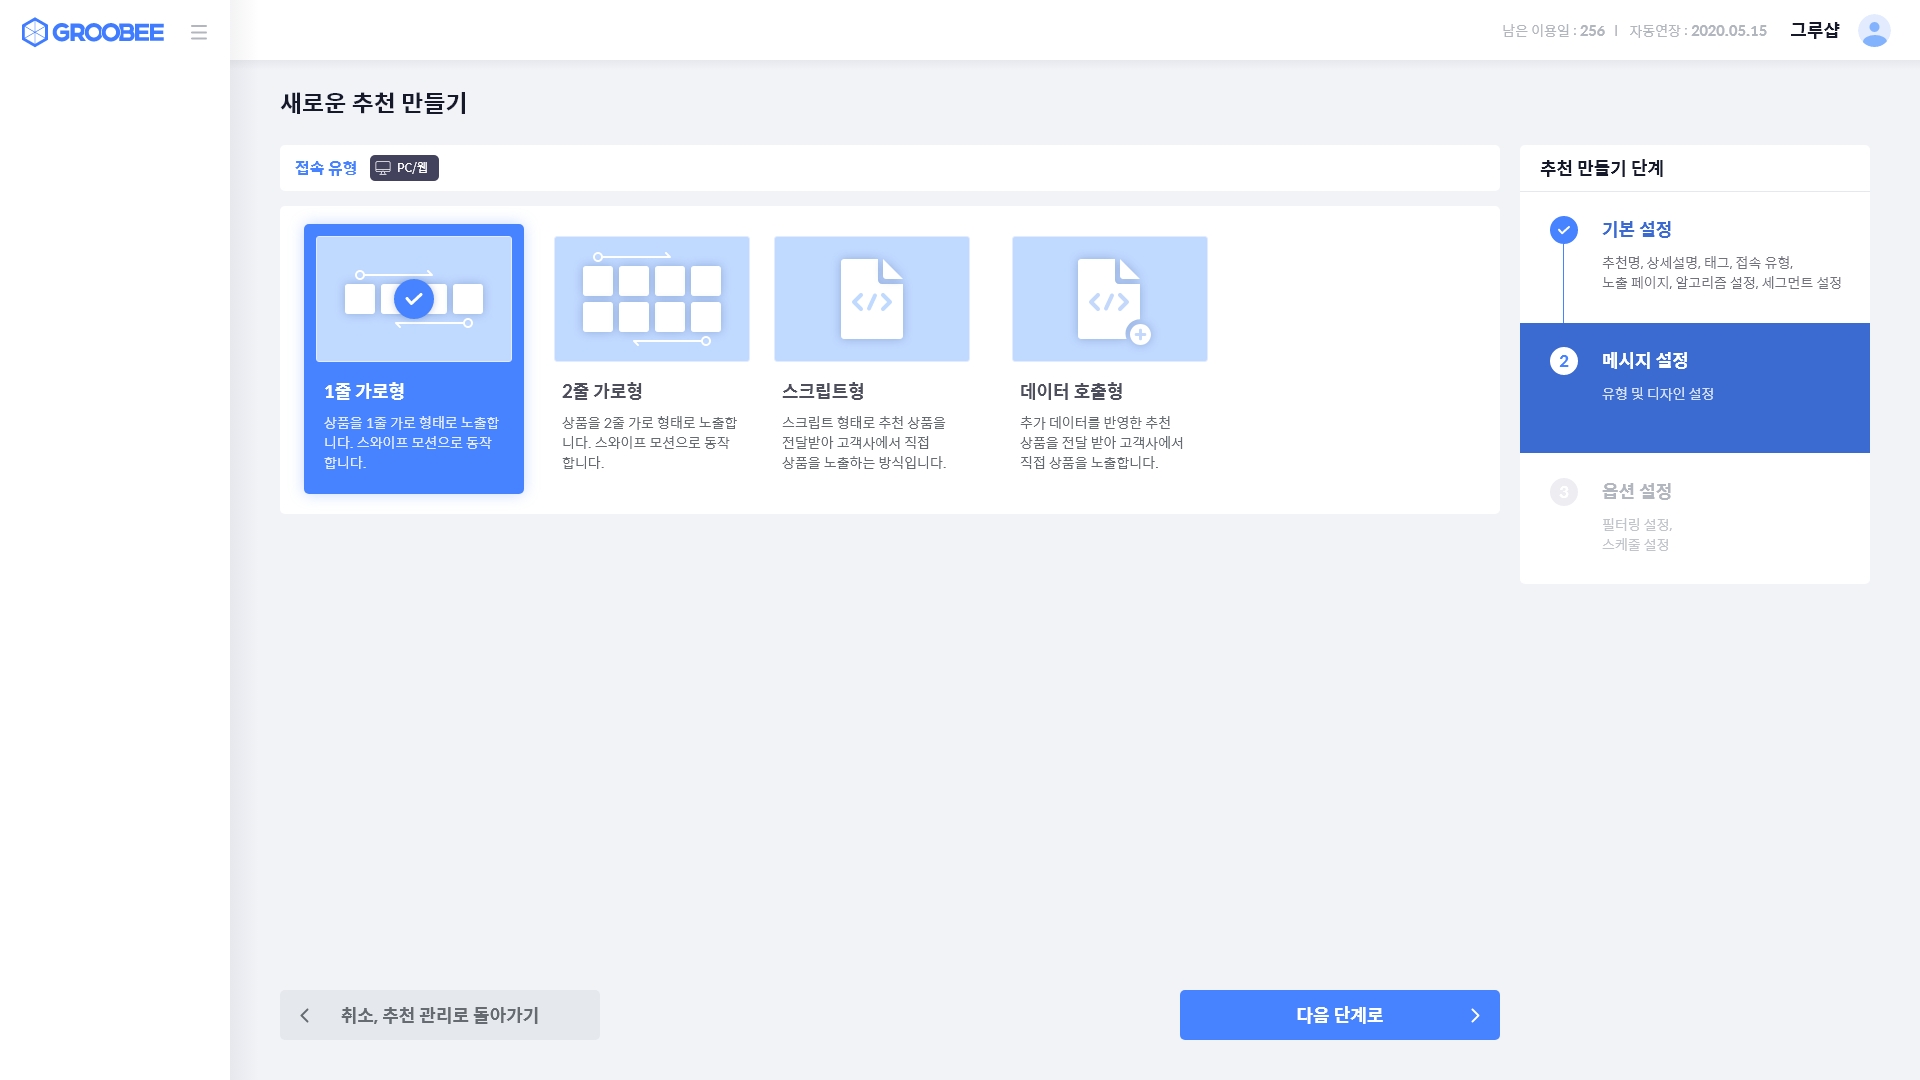Click the PC/웹 monitor badge
Viewport: 1920px width, 1080px height.
[404, 168]
